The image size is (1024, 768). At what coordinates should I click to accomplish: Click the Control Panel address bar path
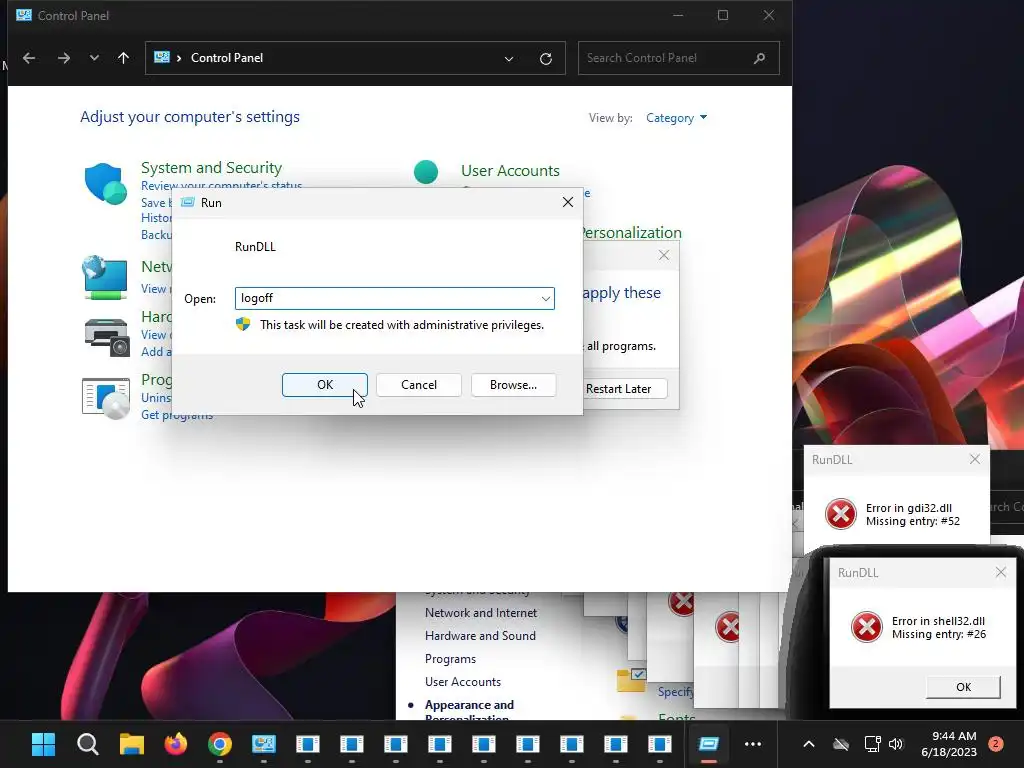click(x=227, y=58)
